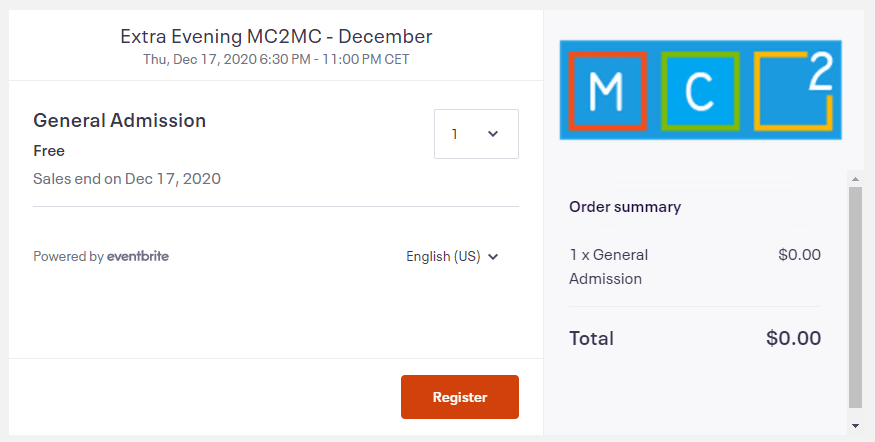Click the Register button
875x442 pixels.
460,397
